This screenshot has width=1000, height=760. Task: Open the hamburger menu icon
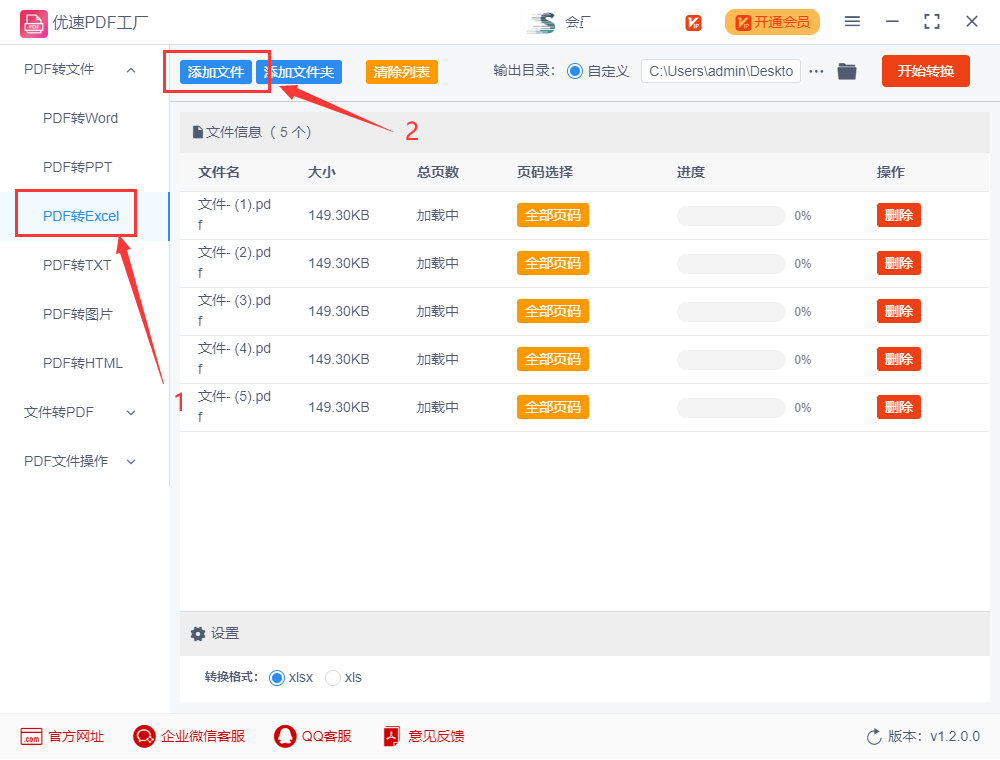coord(852,22)
